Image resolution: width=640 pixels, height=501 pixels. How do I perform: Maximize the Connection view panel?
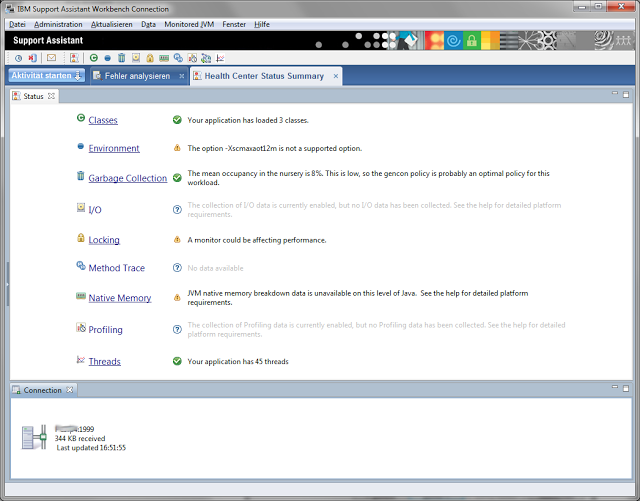pos(626,388)
